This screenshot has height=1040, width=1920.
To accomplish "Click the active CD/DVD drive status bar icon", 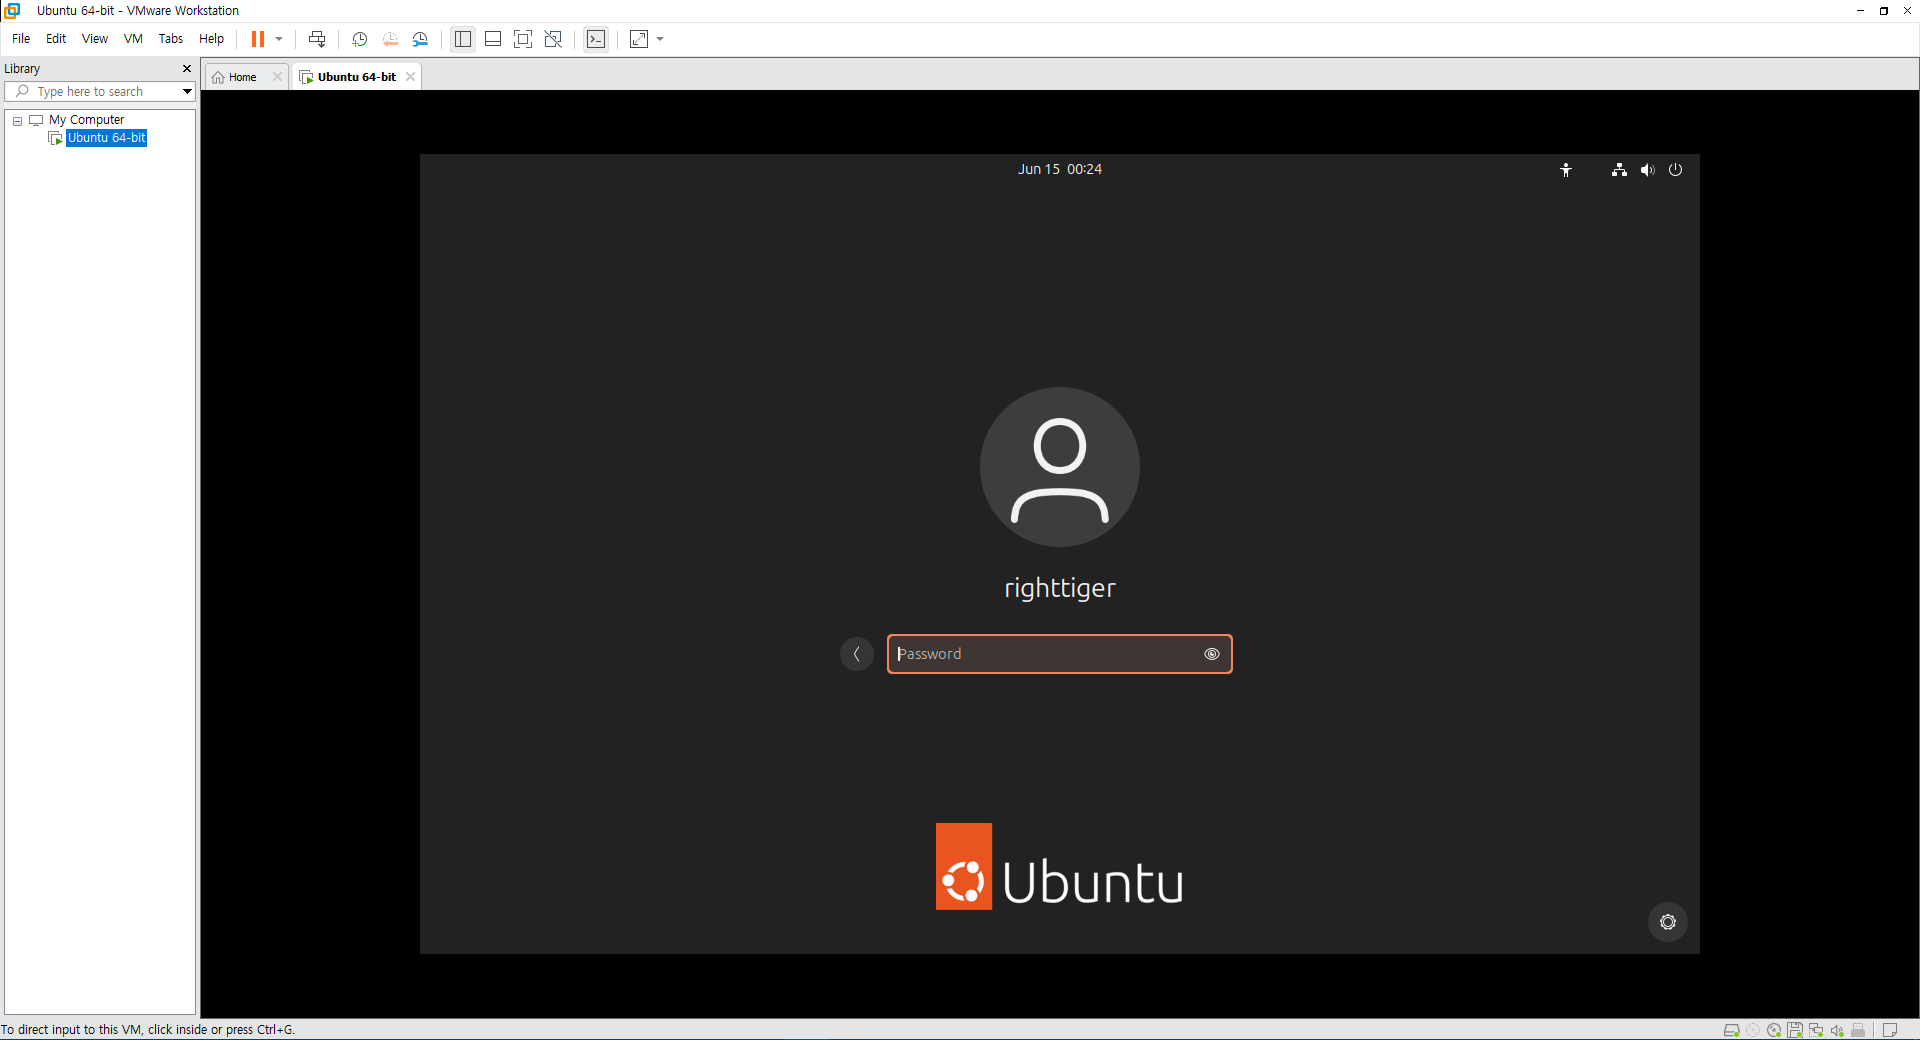I will tap(1774, 1030).
